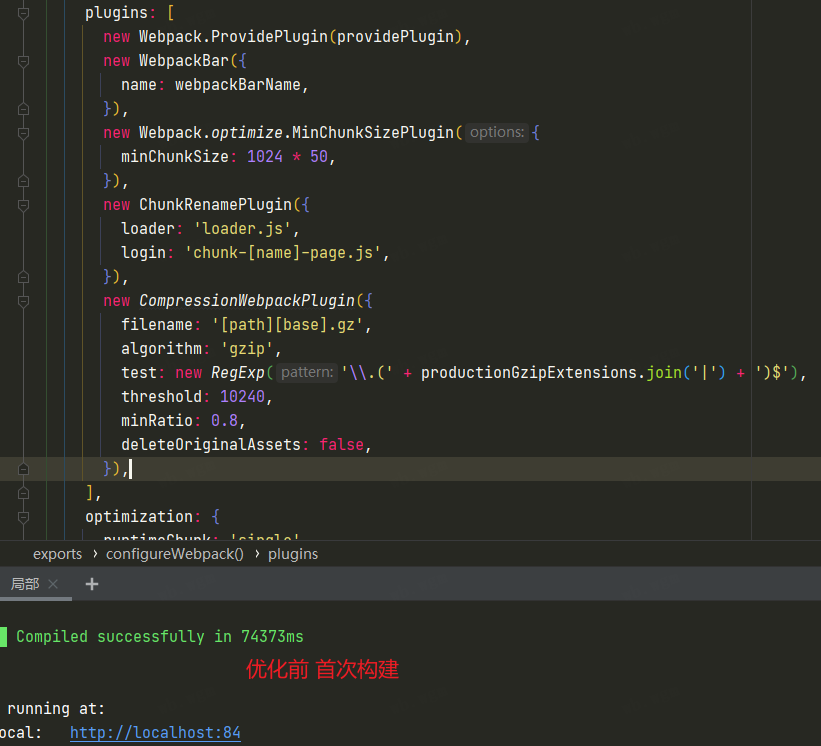Collapse the optimization object fold marker
This screenshot has height=746, width=821.
[x=23, y=517]
